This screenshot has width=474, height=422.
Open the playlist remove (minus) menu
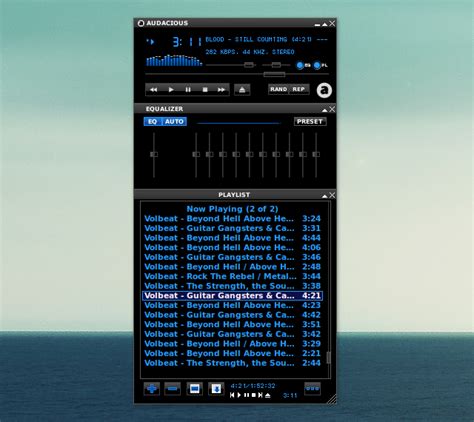(x=173, y=389)
